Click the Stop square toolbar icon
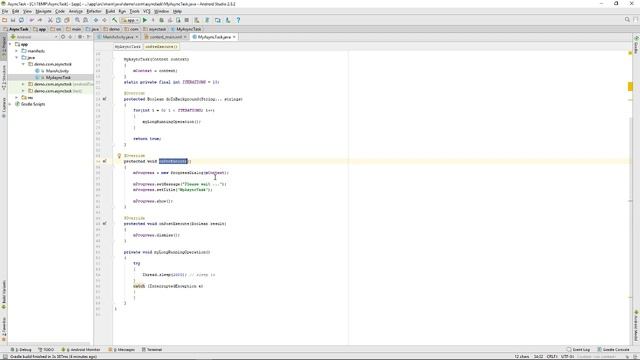Screen dimensions: 640x360 (187, 20)
